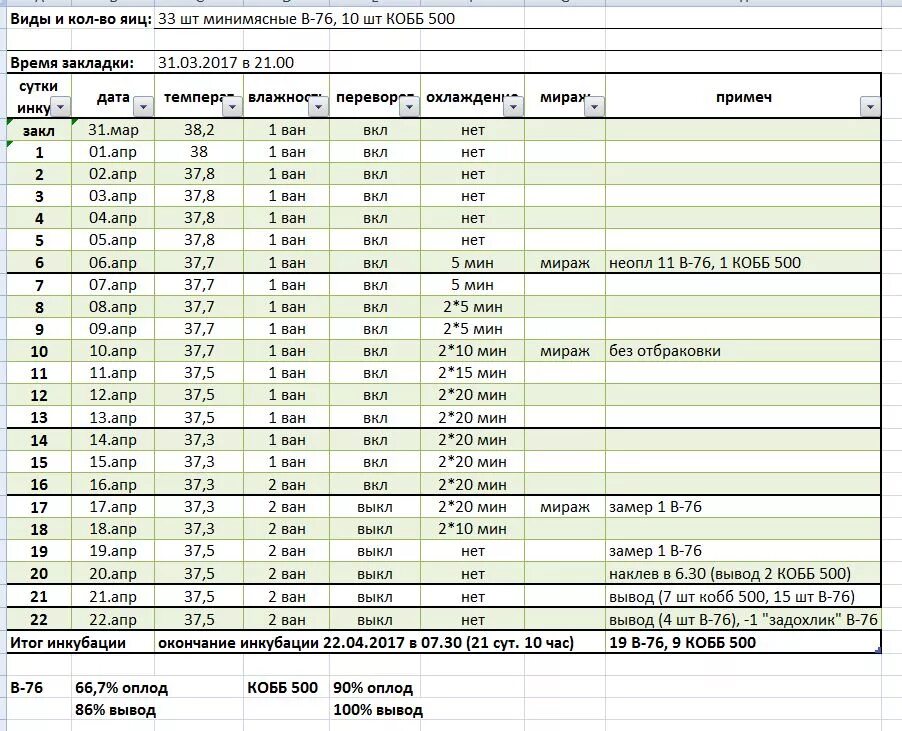Select temperature cell '38' in the 01.апр row

[x=199, y=152]
